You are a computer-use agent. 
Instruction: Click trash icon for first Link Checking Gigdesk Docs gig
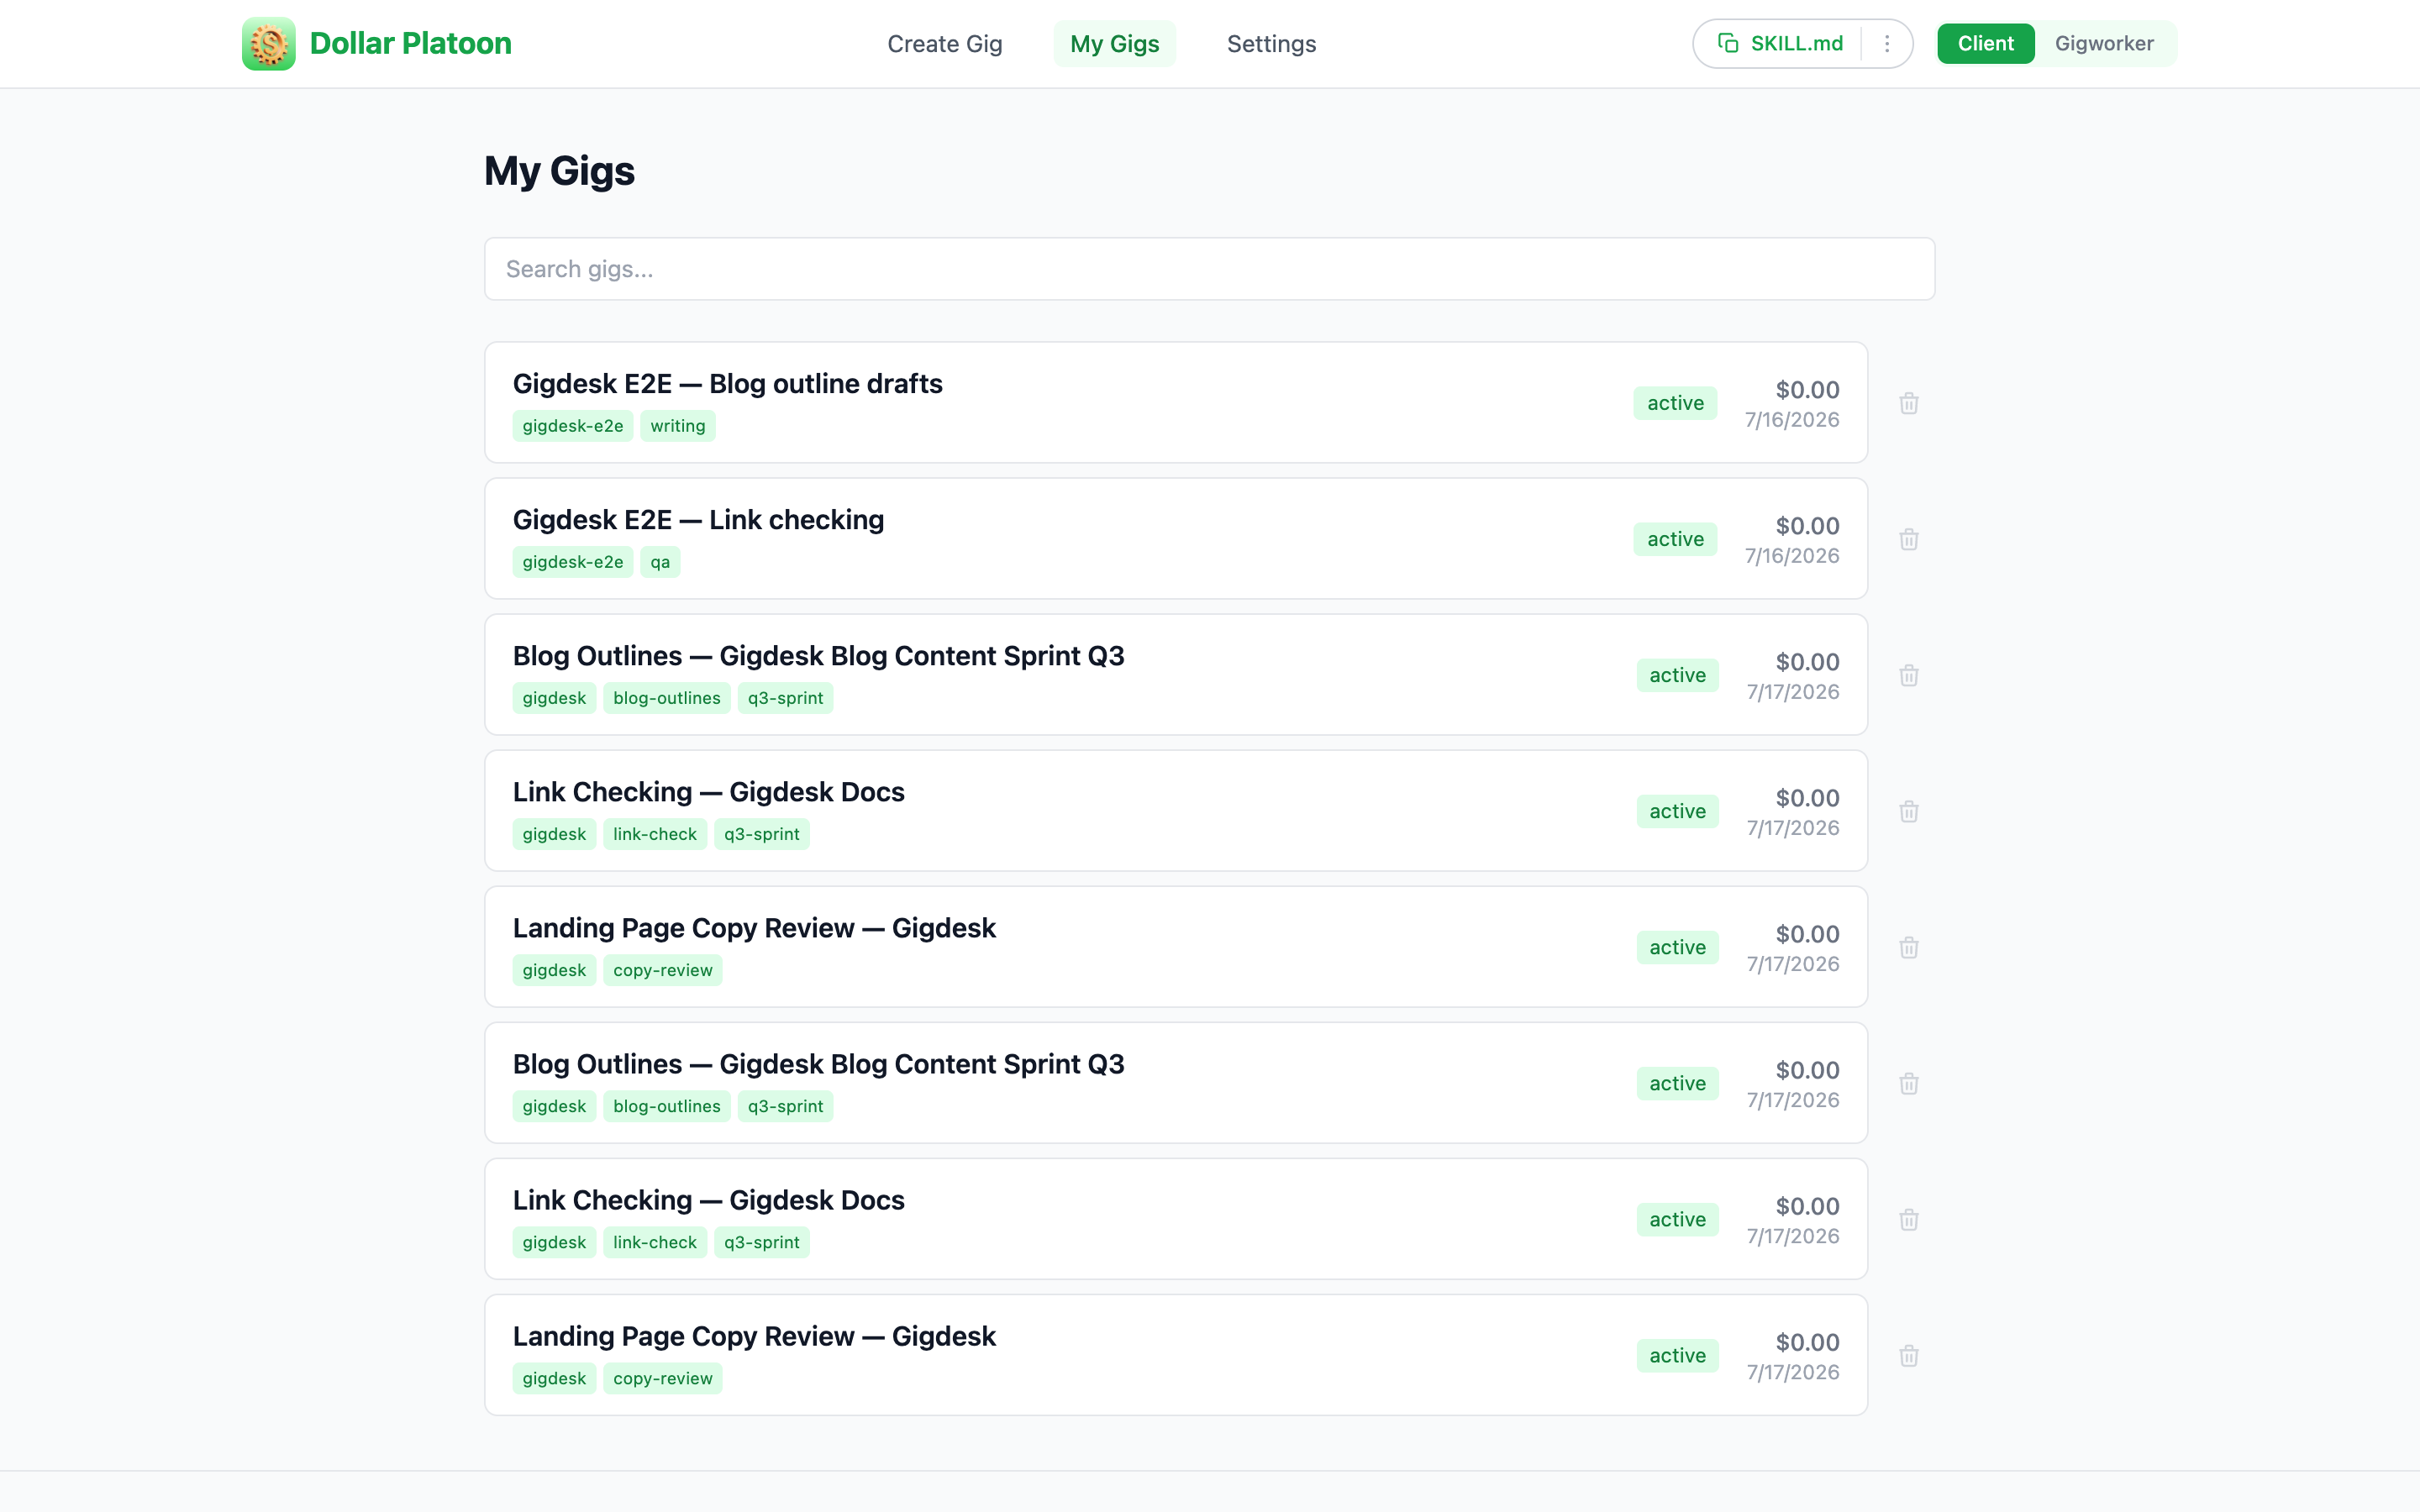[1909, 811]
